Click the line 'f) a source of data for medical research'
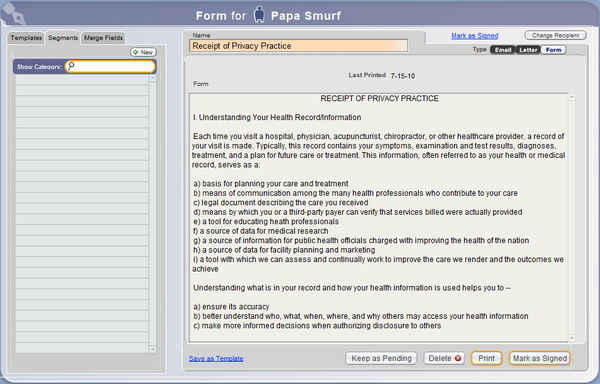Image resolution: width=600 pixels, height=384 pixels. pos(261,231)
